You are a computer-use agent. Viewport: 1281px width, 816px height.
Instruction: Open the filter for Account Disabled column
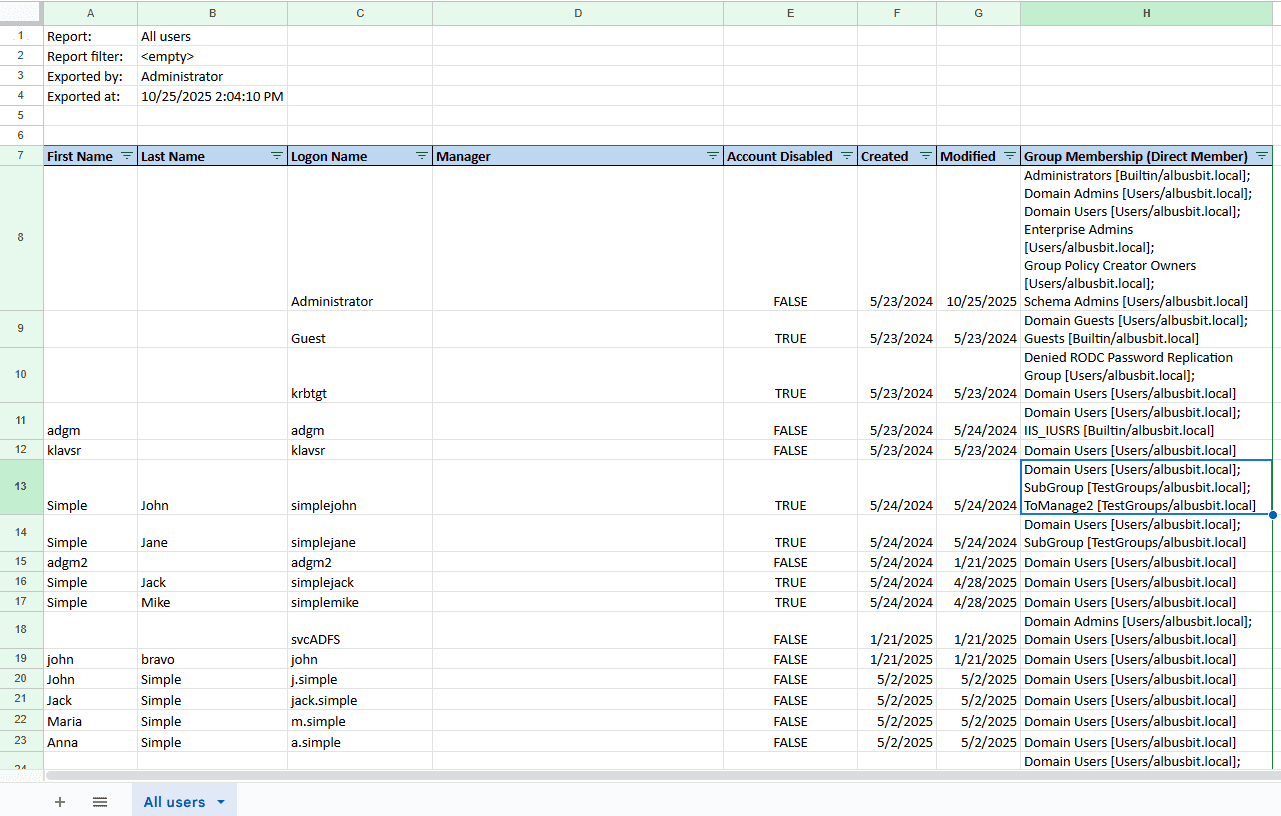847,156
